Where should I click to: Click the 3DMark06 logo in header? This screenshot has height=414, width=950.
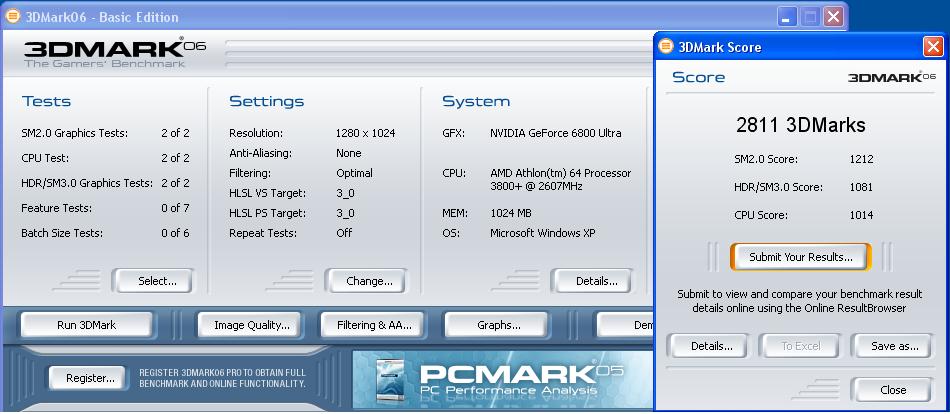pos(115,53)
